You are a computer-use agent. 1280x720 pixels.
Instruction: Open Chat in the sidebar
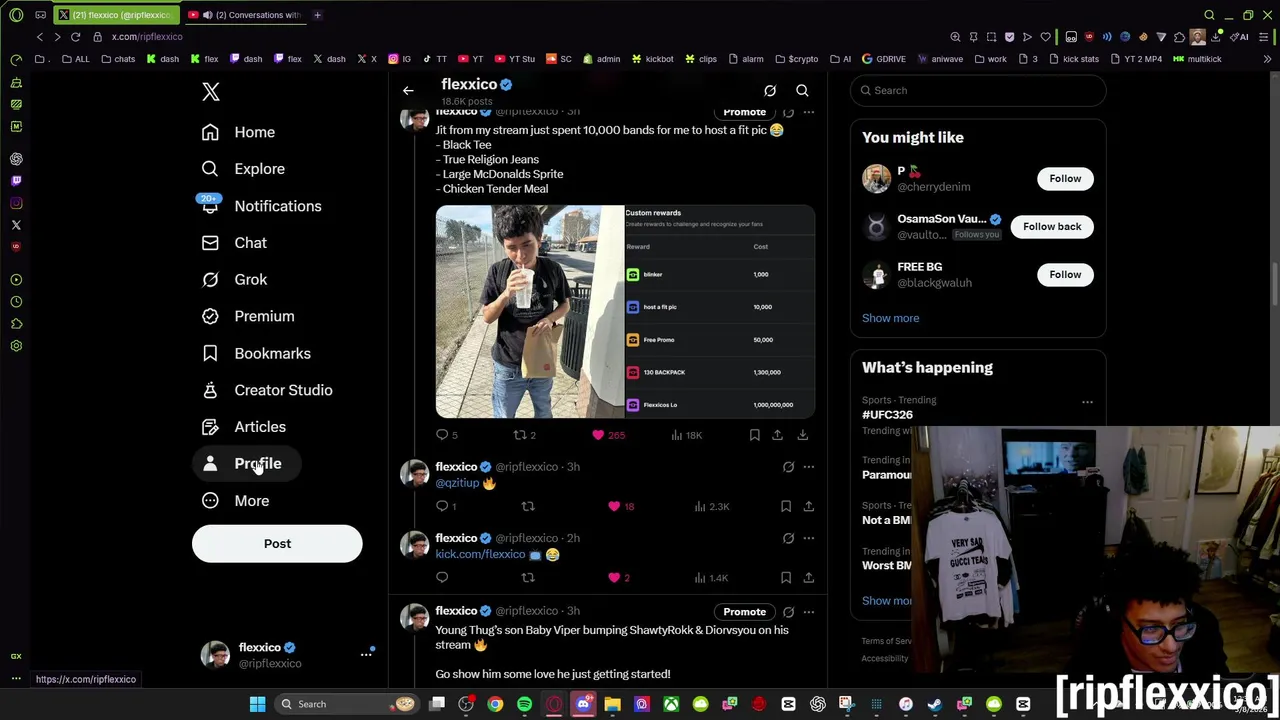click(x=235, y=243)
